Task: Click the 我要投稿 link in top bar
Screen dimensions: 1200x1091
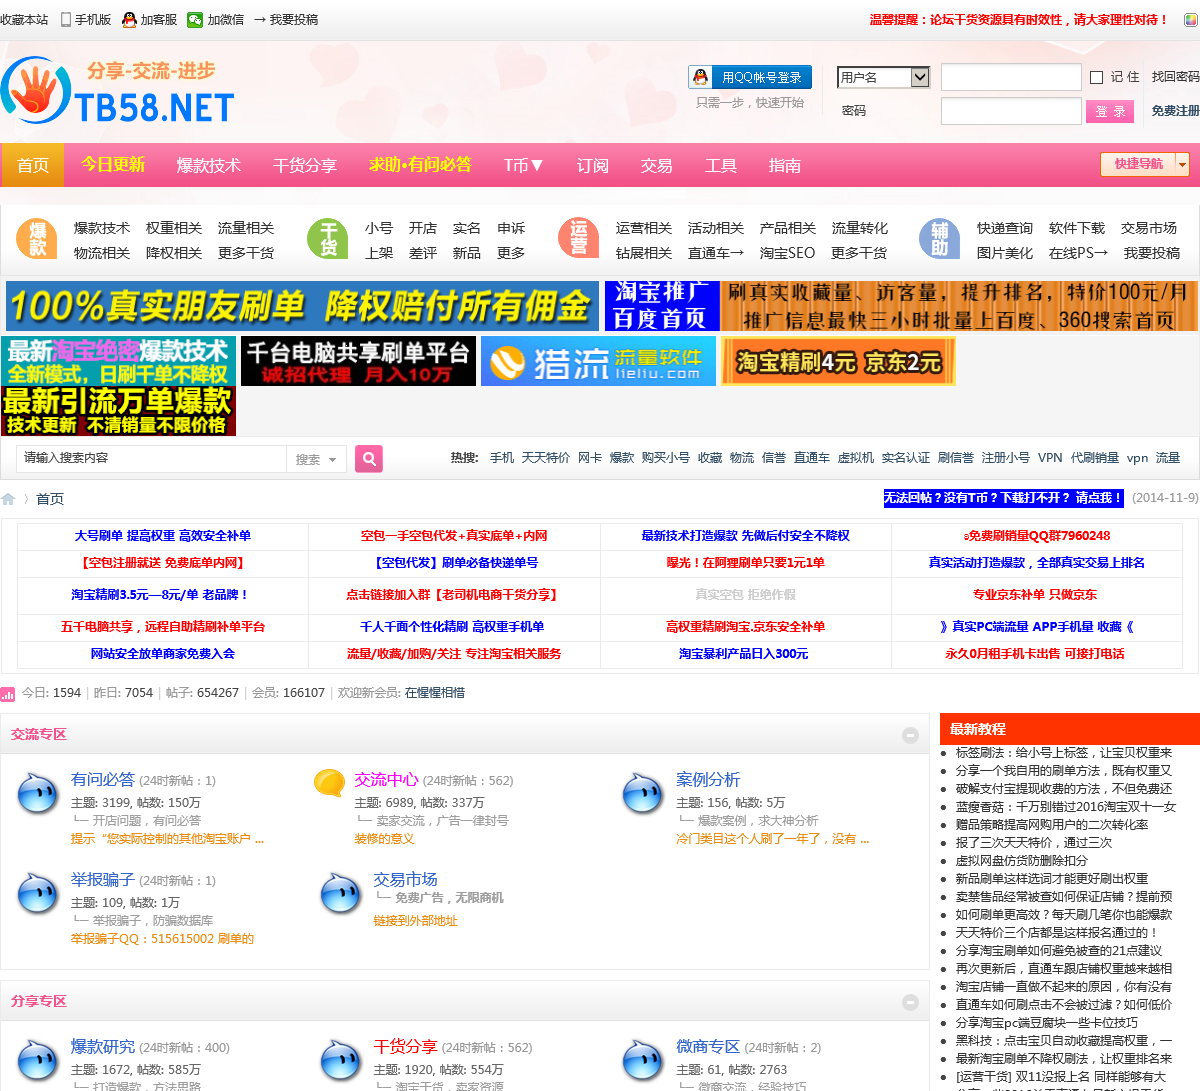Action: click(x=293, y=19)
